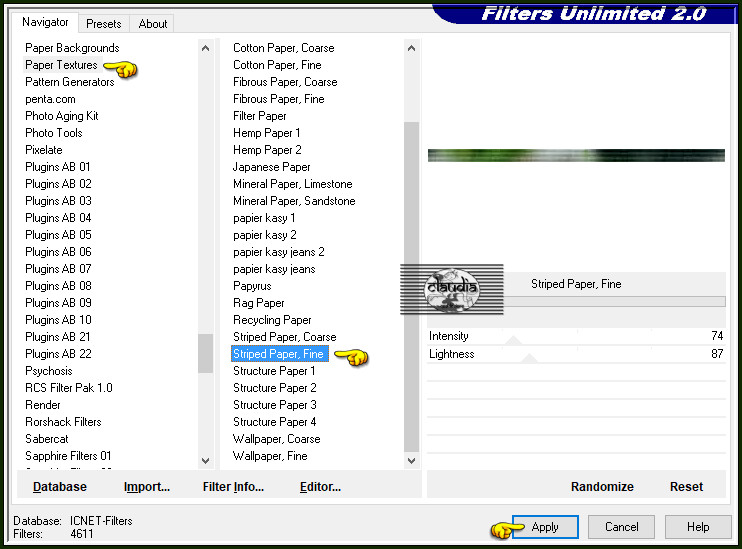Select the Navigator tab
The height and width of the screenshot is (549, 742).
[45, 22]
